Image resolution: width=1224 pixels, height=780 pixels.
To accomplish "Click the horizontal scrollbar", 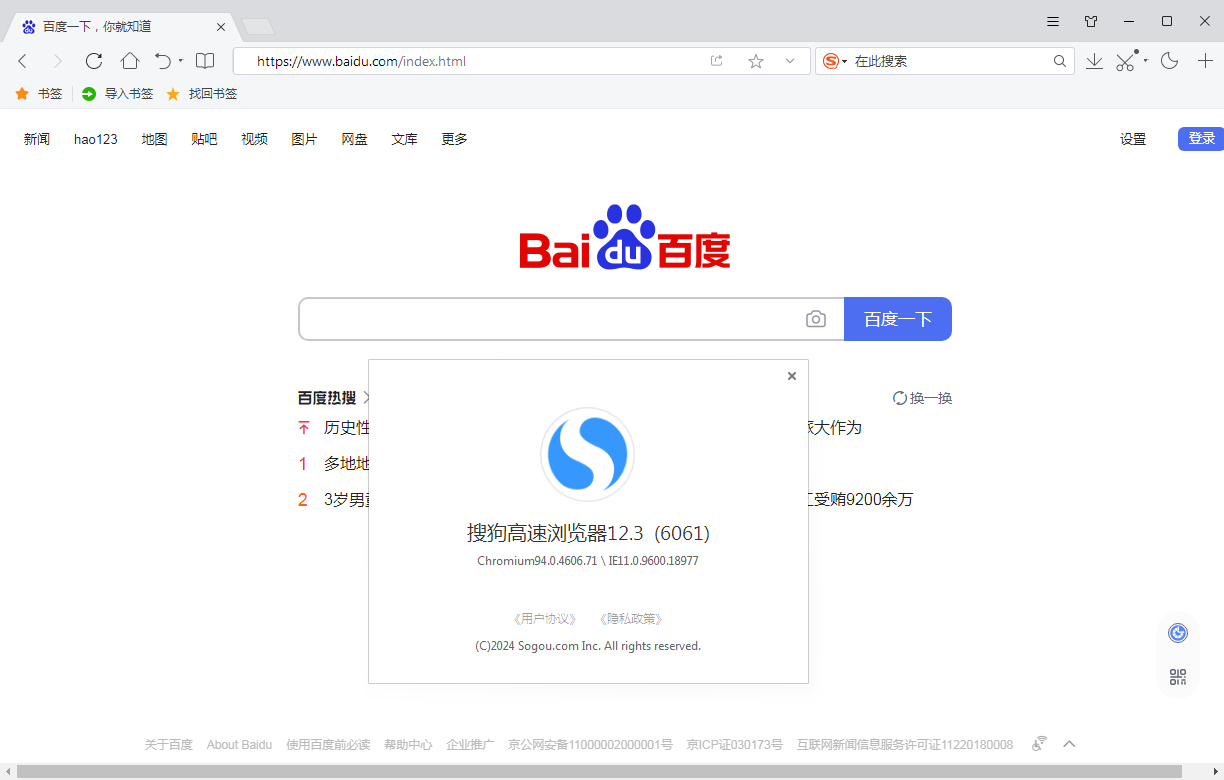I will (x=600, y=771).
